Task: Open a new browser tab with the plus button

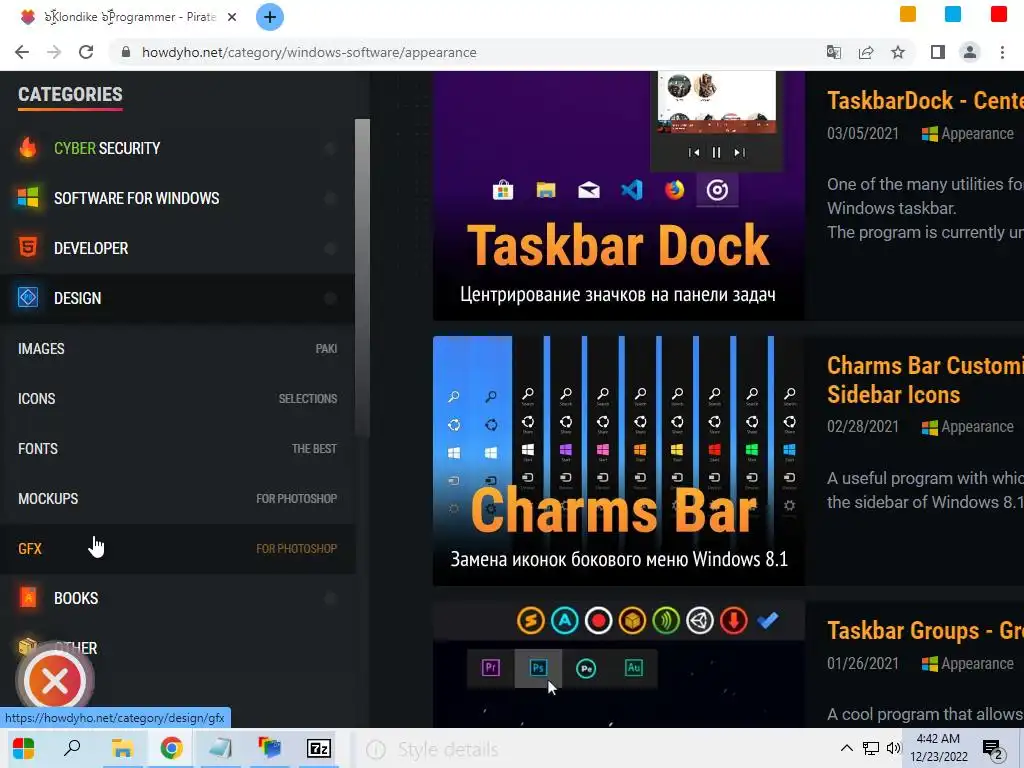Action: pos(270,17)
